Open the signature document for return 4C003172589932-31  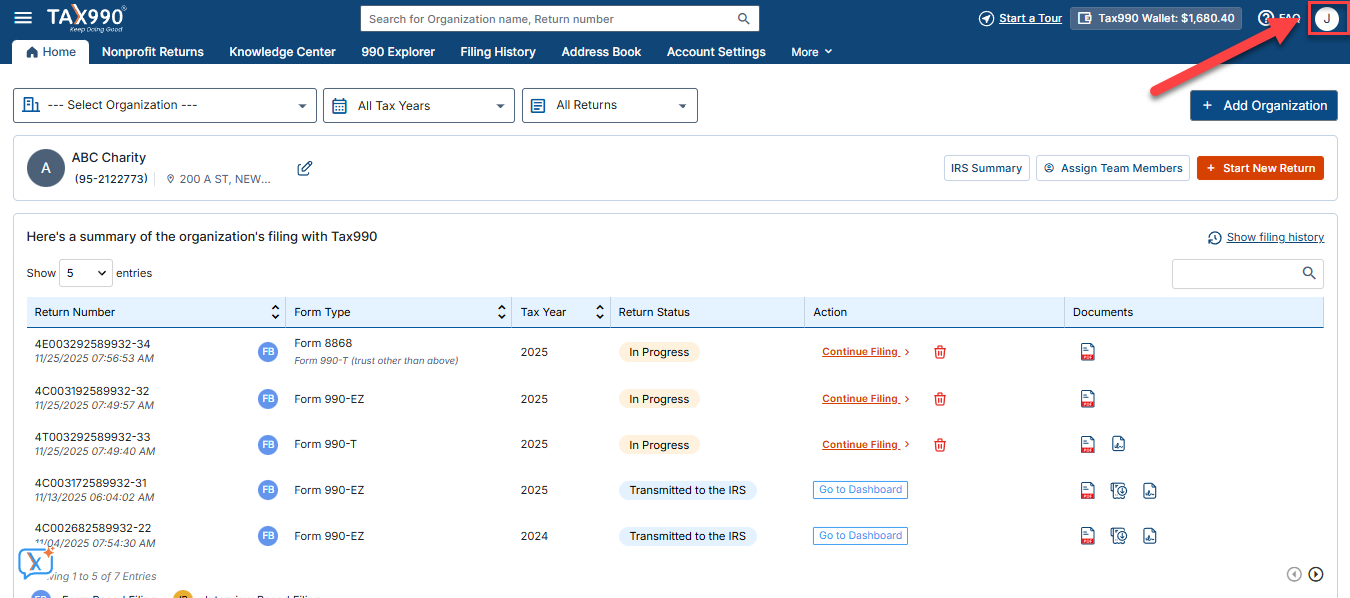(x=1150, y=490)
